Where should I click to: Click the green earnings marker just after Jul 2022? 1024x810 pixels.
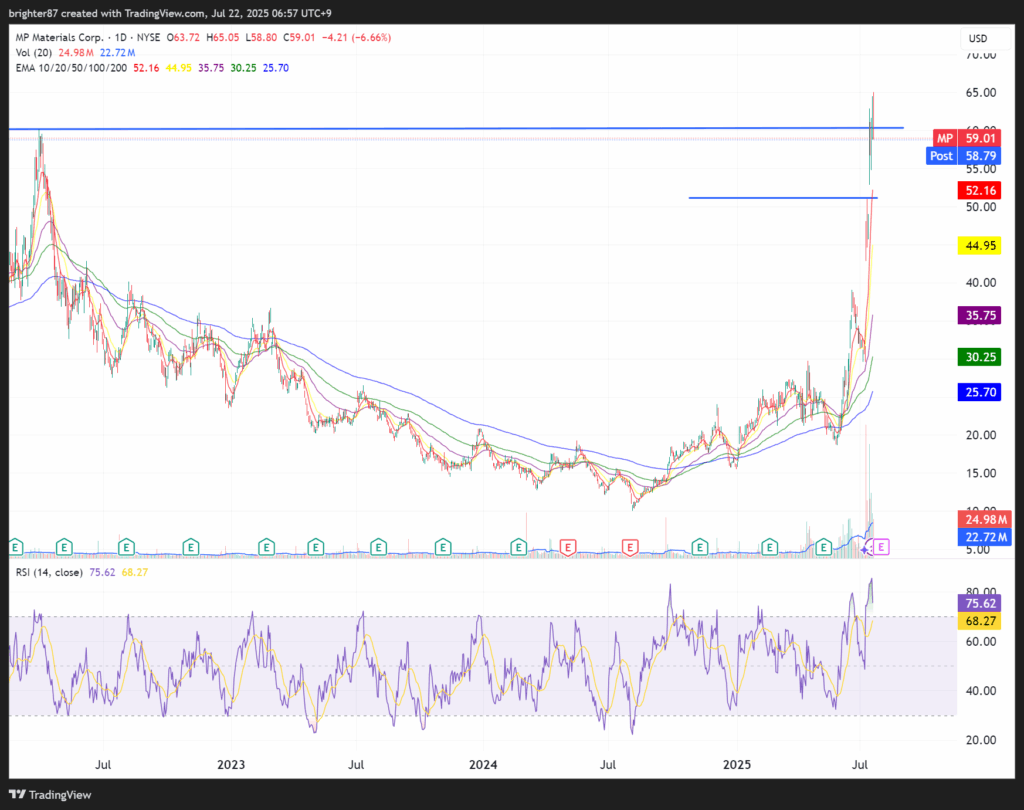(126, 547)
